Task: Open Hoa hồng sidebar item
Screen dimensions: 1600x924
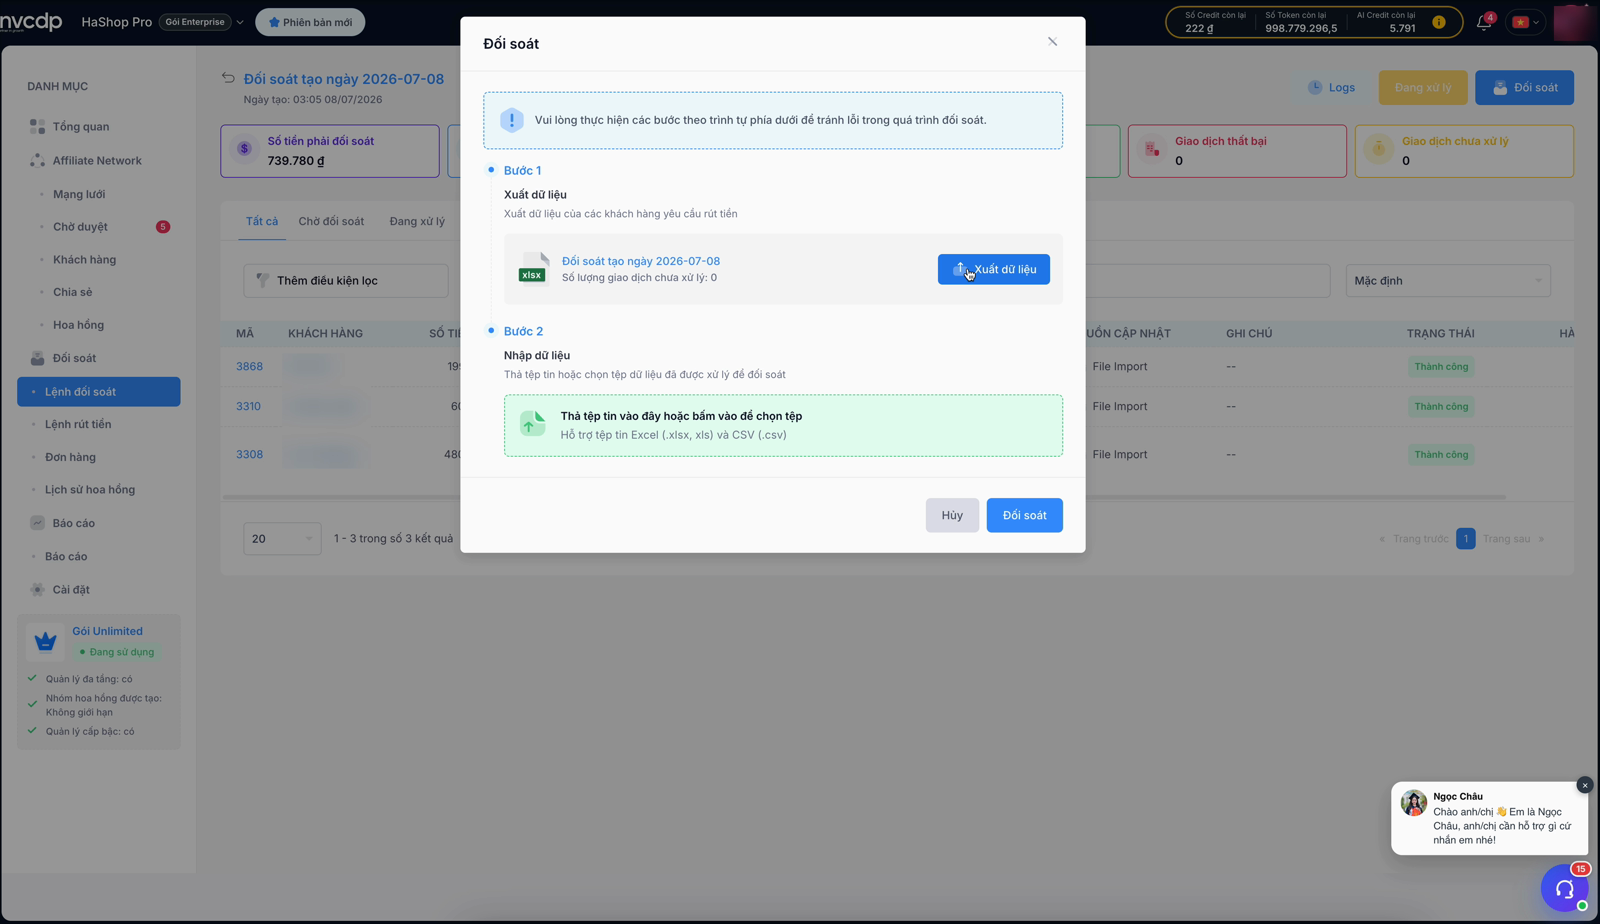Action: pyautogui.click(x=78, y=325)
